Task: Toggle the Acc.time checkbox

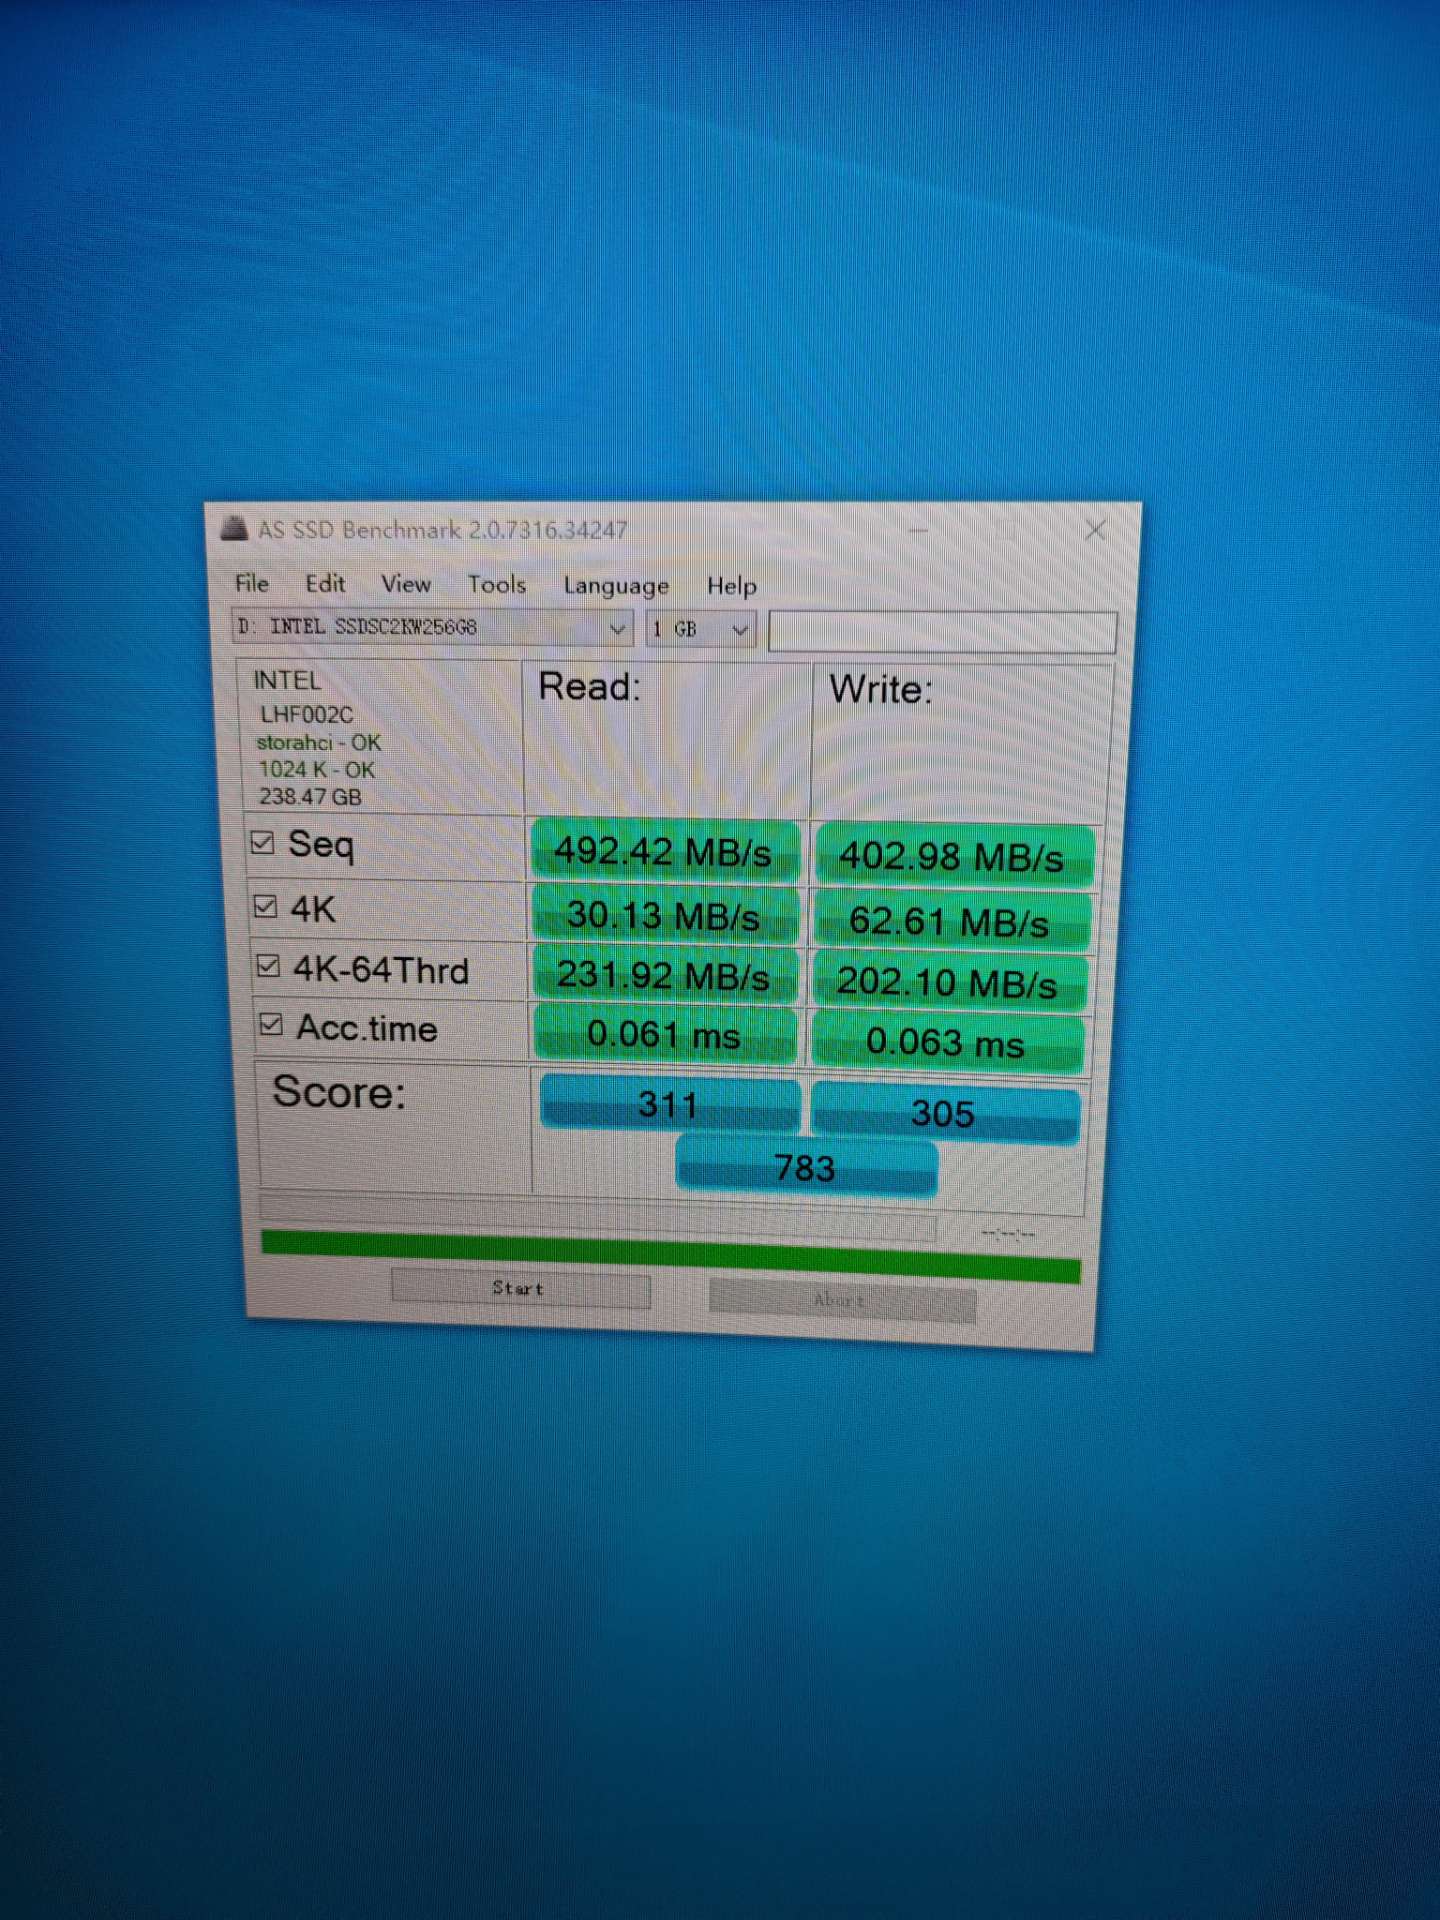Action: 270,1025
